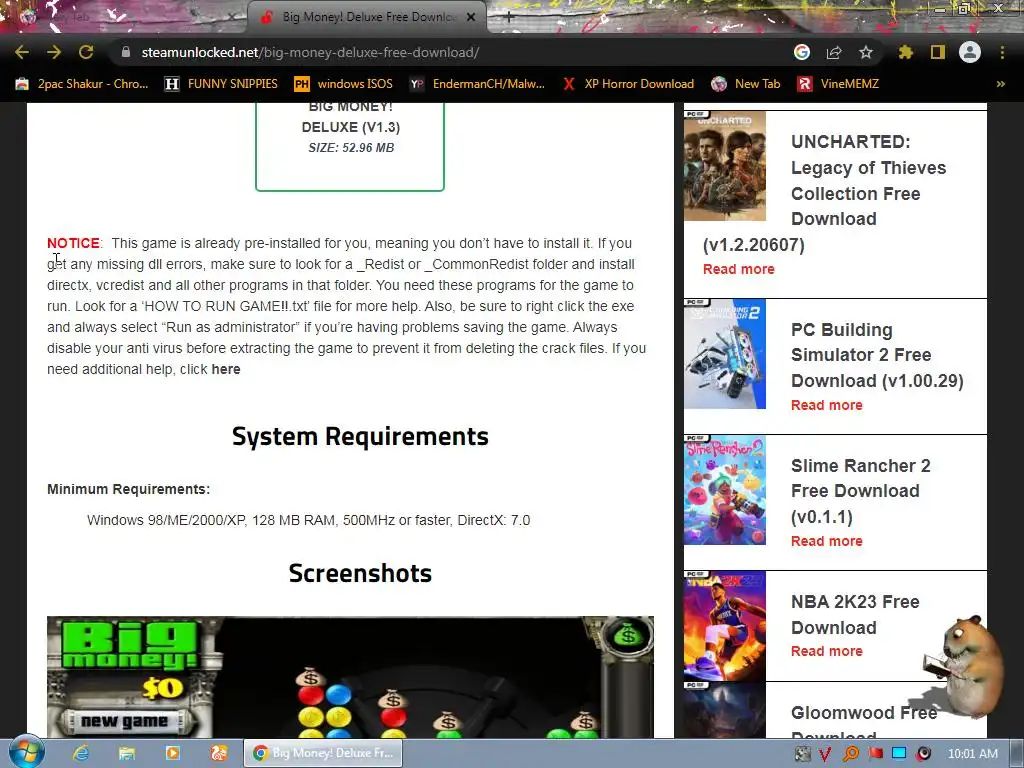Click the speaker volume tray icon
Screen dimensions: 1024x768
[923, 754]
